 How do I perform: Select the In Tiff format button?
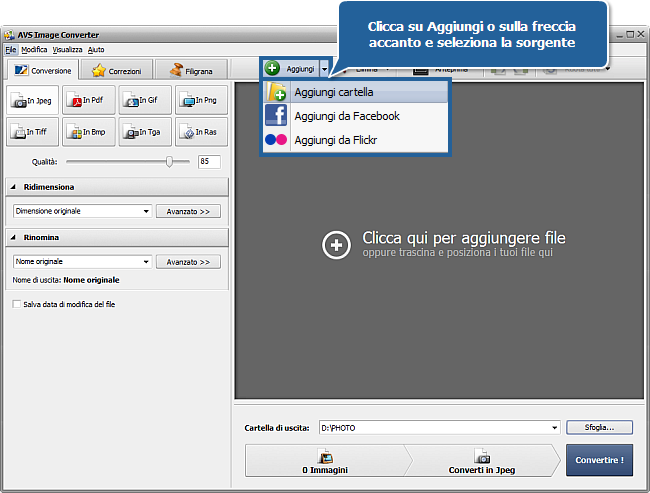coord(32,132)
